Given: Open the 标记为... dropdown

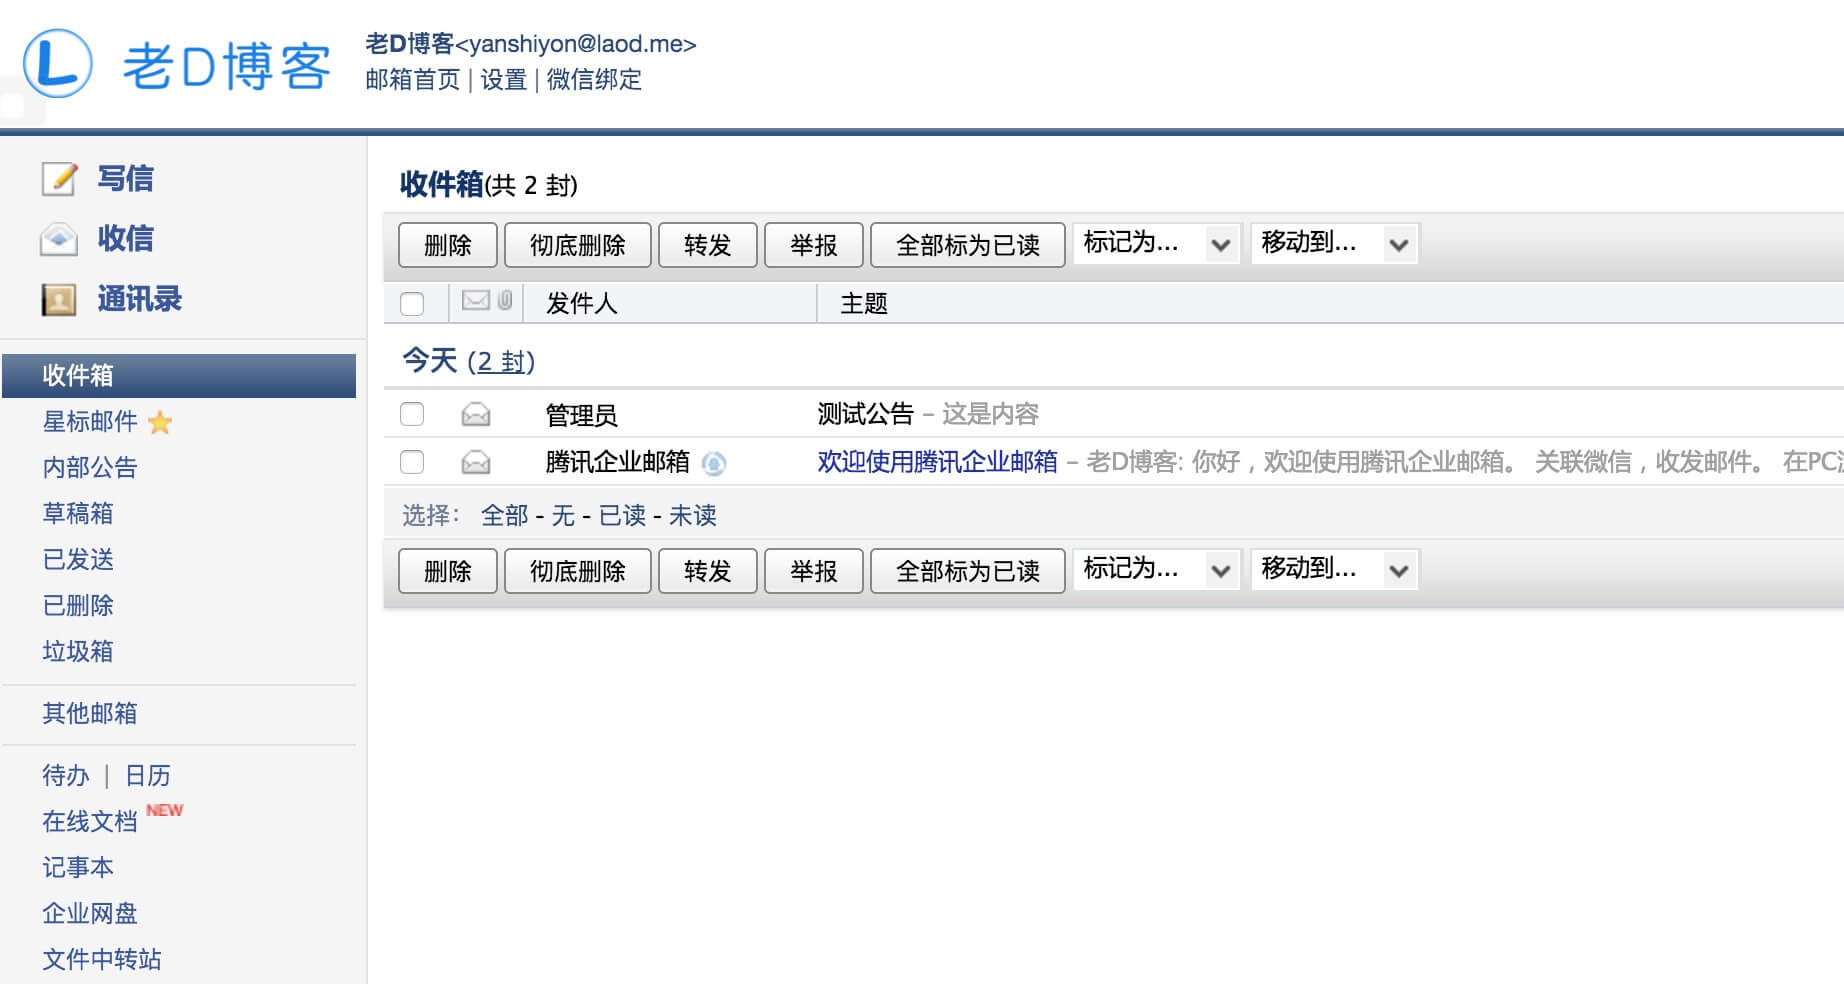Looking at the screenshot, I should pos(1155,243).
